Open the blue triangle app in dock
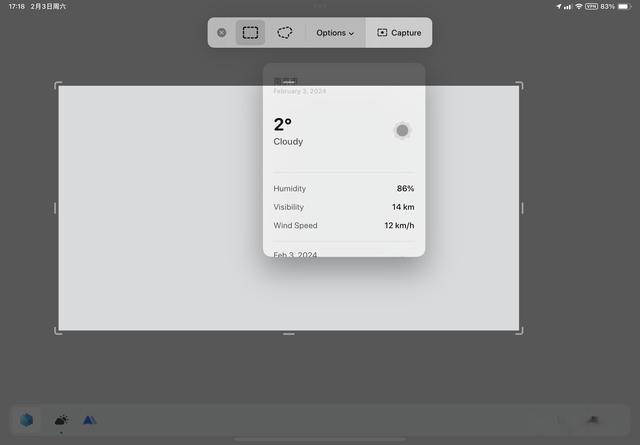 tap(89, 420)
